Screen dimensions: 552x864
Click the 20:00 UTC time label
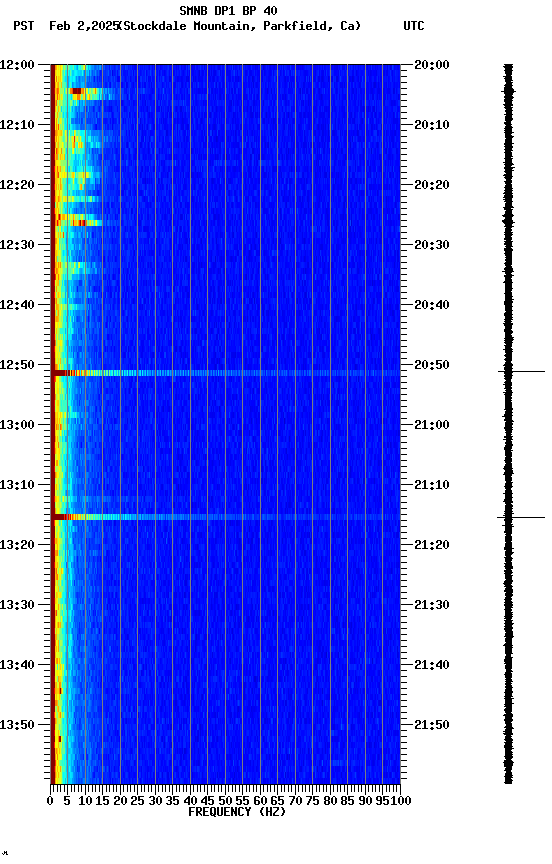pyautogui.click(x=432, y=65)
